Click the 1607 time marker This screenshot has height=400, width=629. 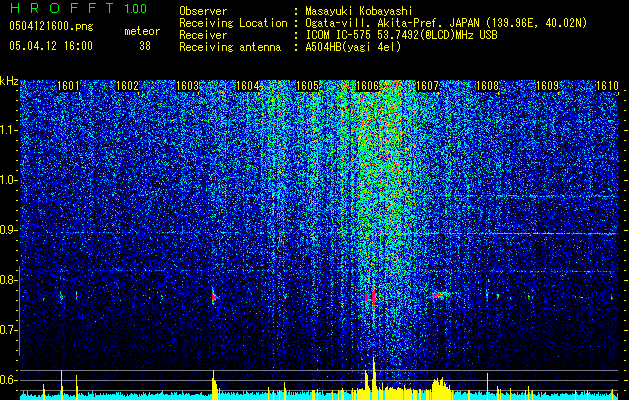428,86
